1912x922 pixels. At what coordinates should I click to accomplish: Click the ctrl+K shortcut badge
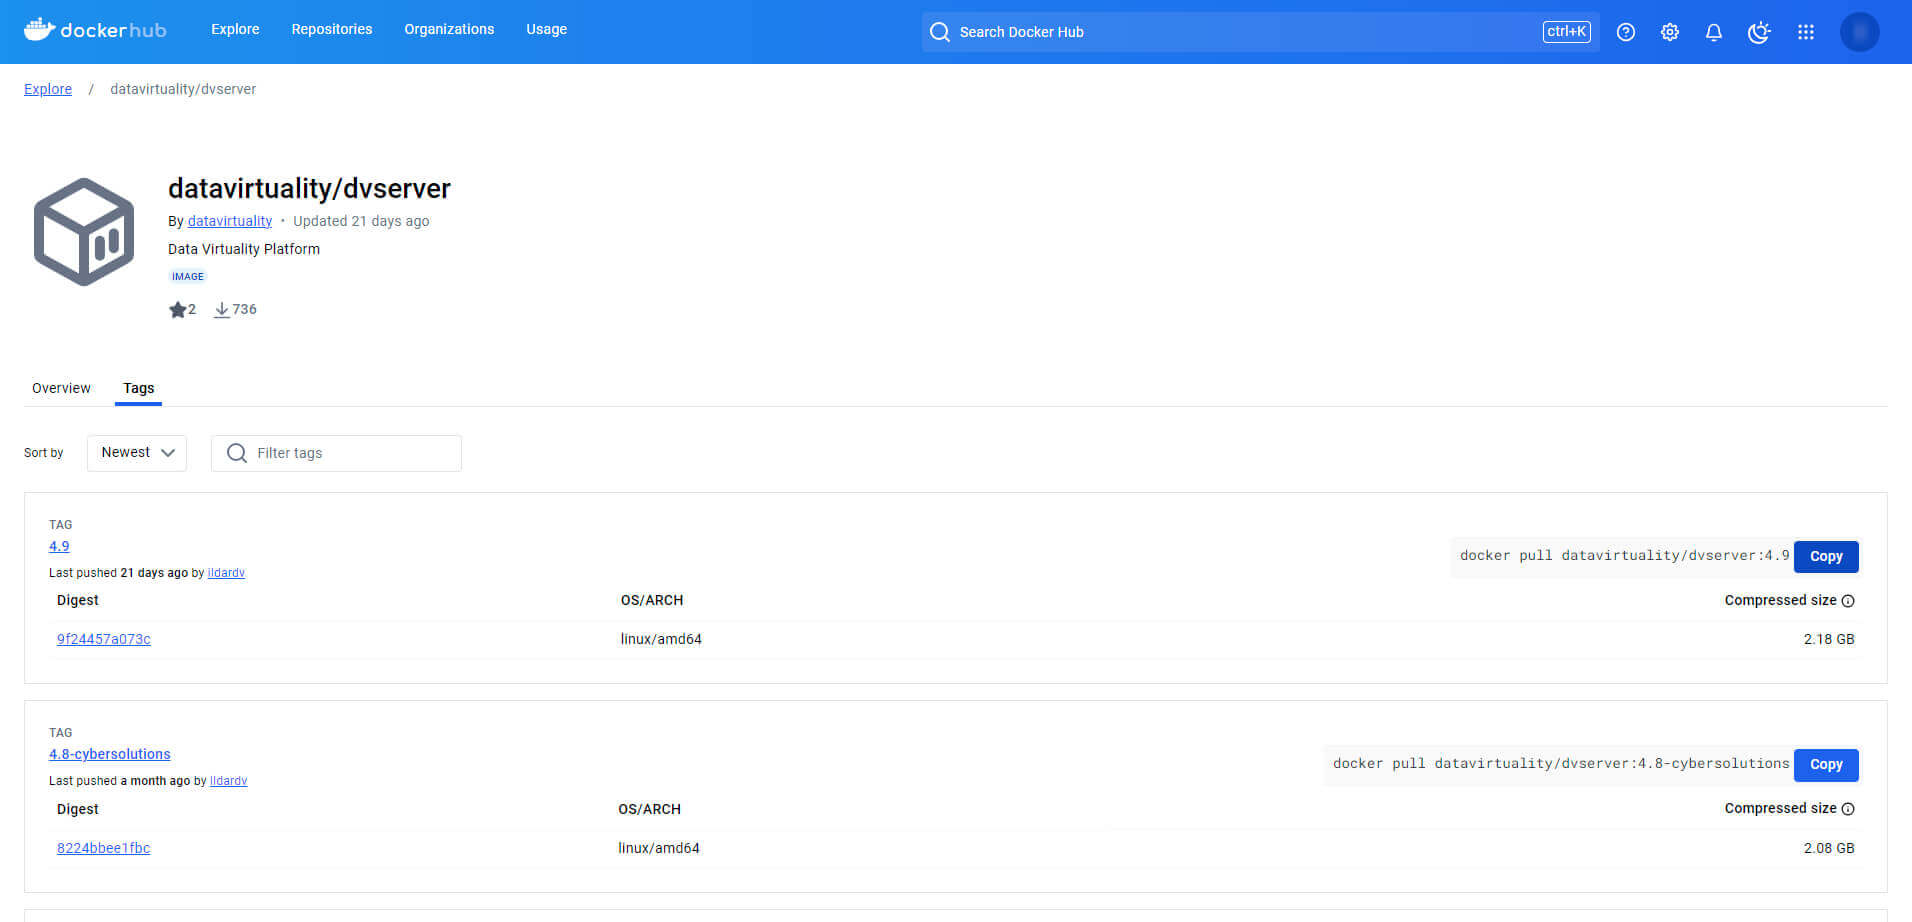click(x=1567, y=32)
